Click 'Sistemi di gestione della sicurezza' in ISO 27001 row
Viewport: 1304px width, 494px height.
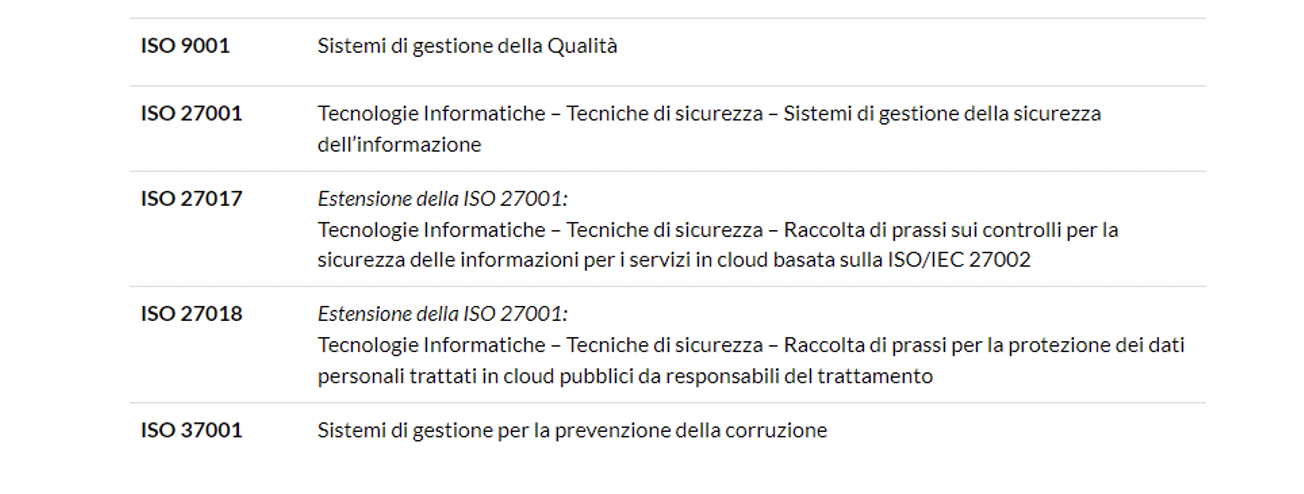[943, 114]
